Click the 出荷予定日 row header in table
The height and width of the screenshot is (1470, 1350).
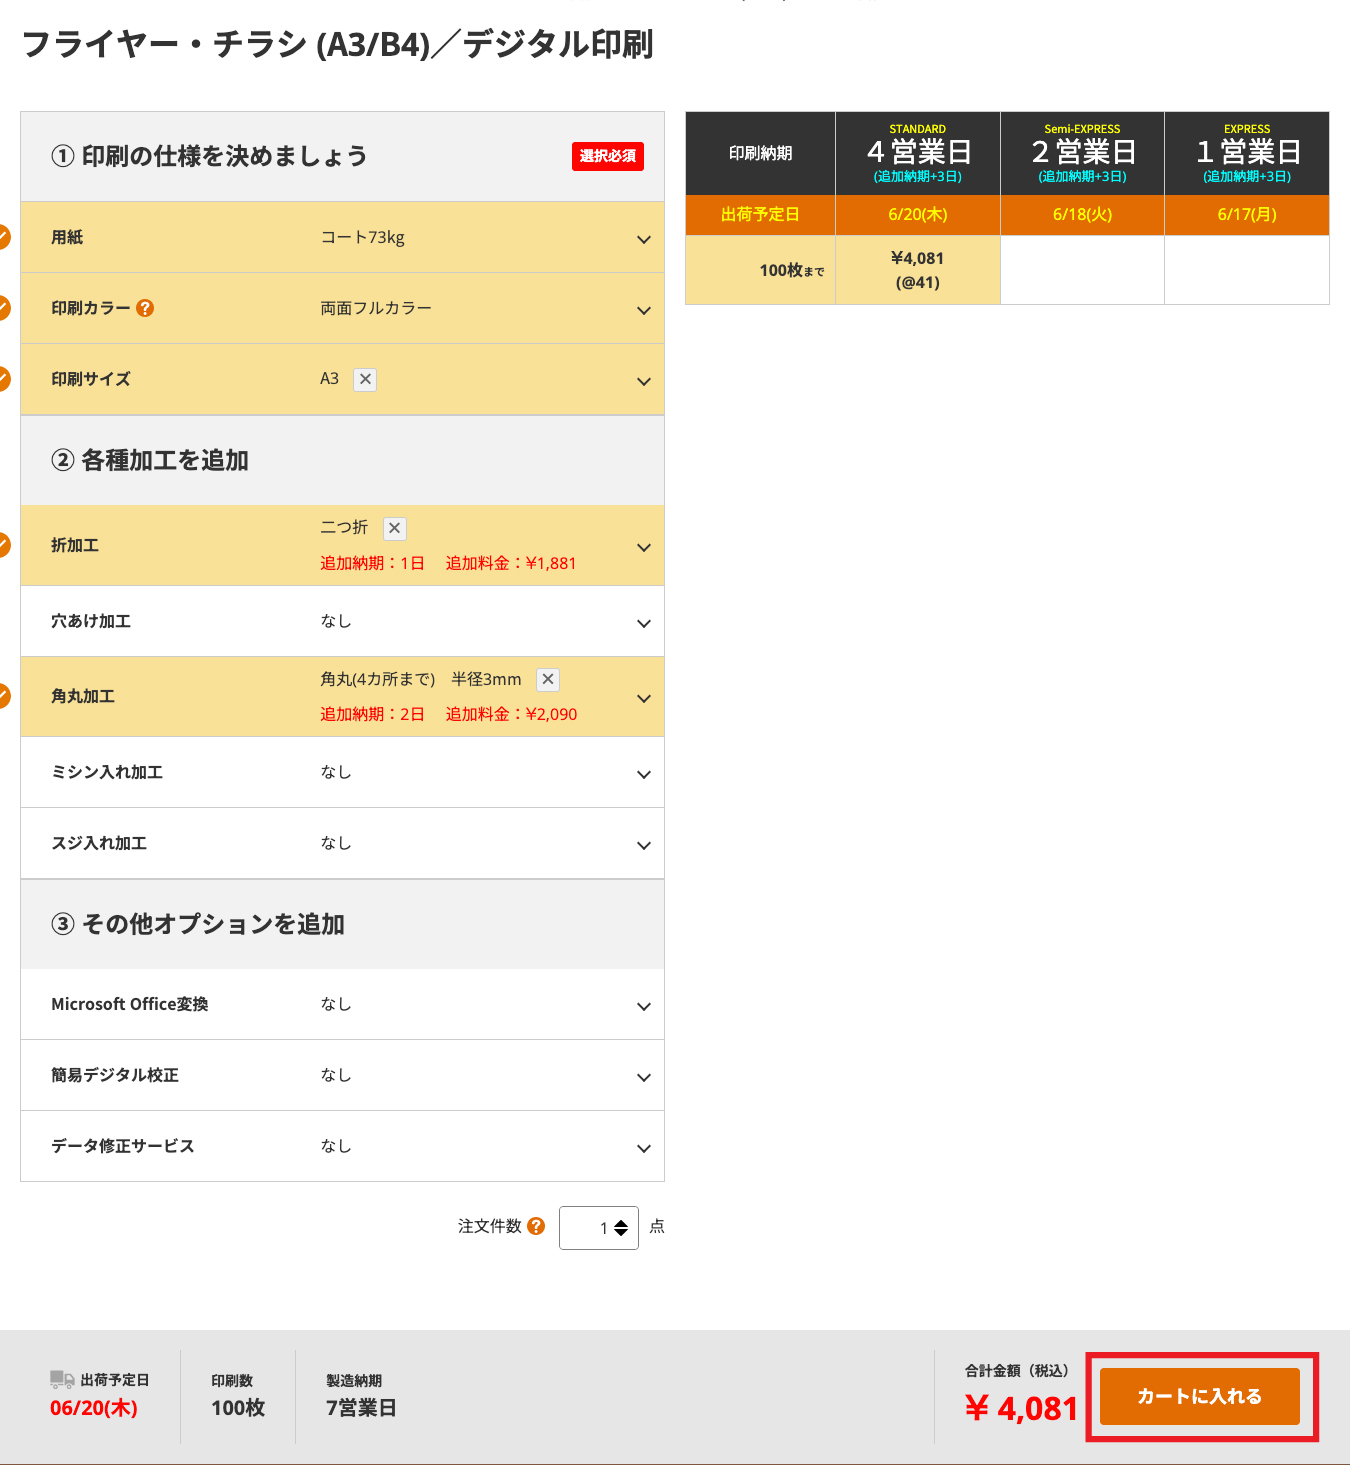tap(760, 215)
